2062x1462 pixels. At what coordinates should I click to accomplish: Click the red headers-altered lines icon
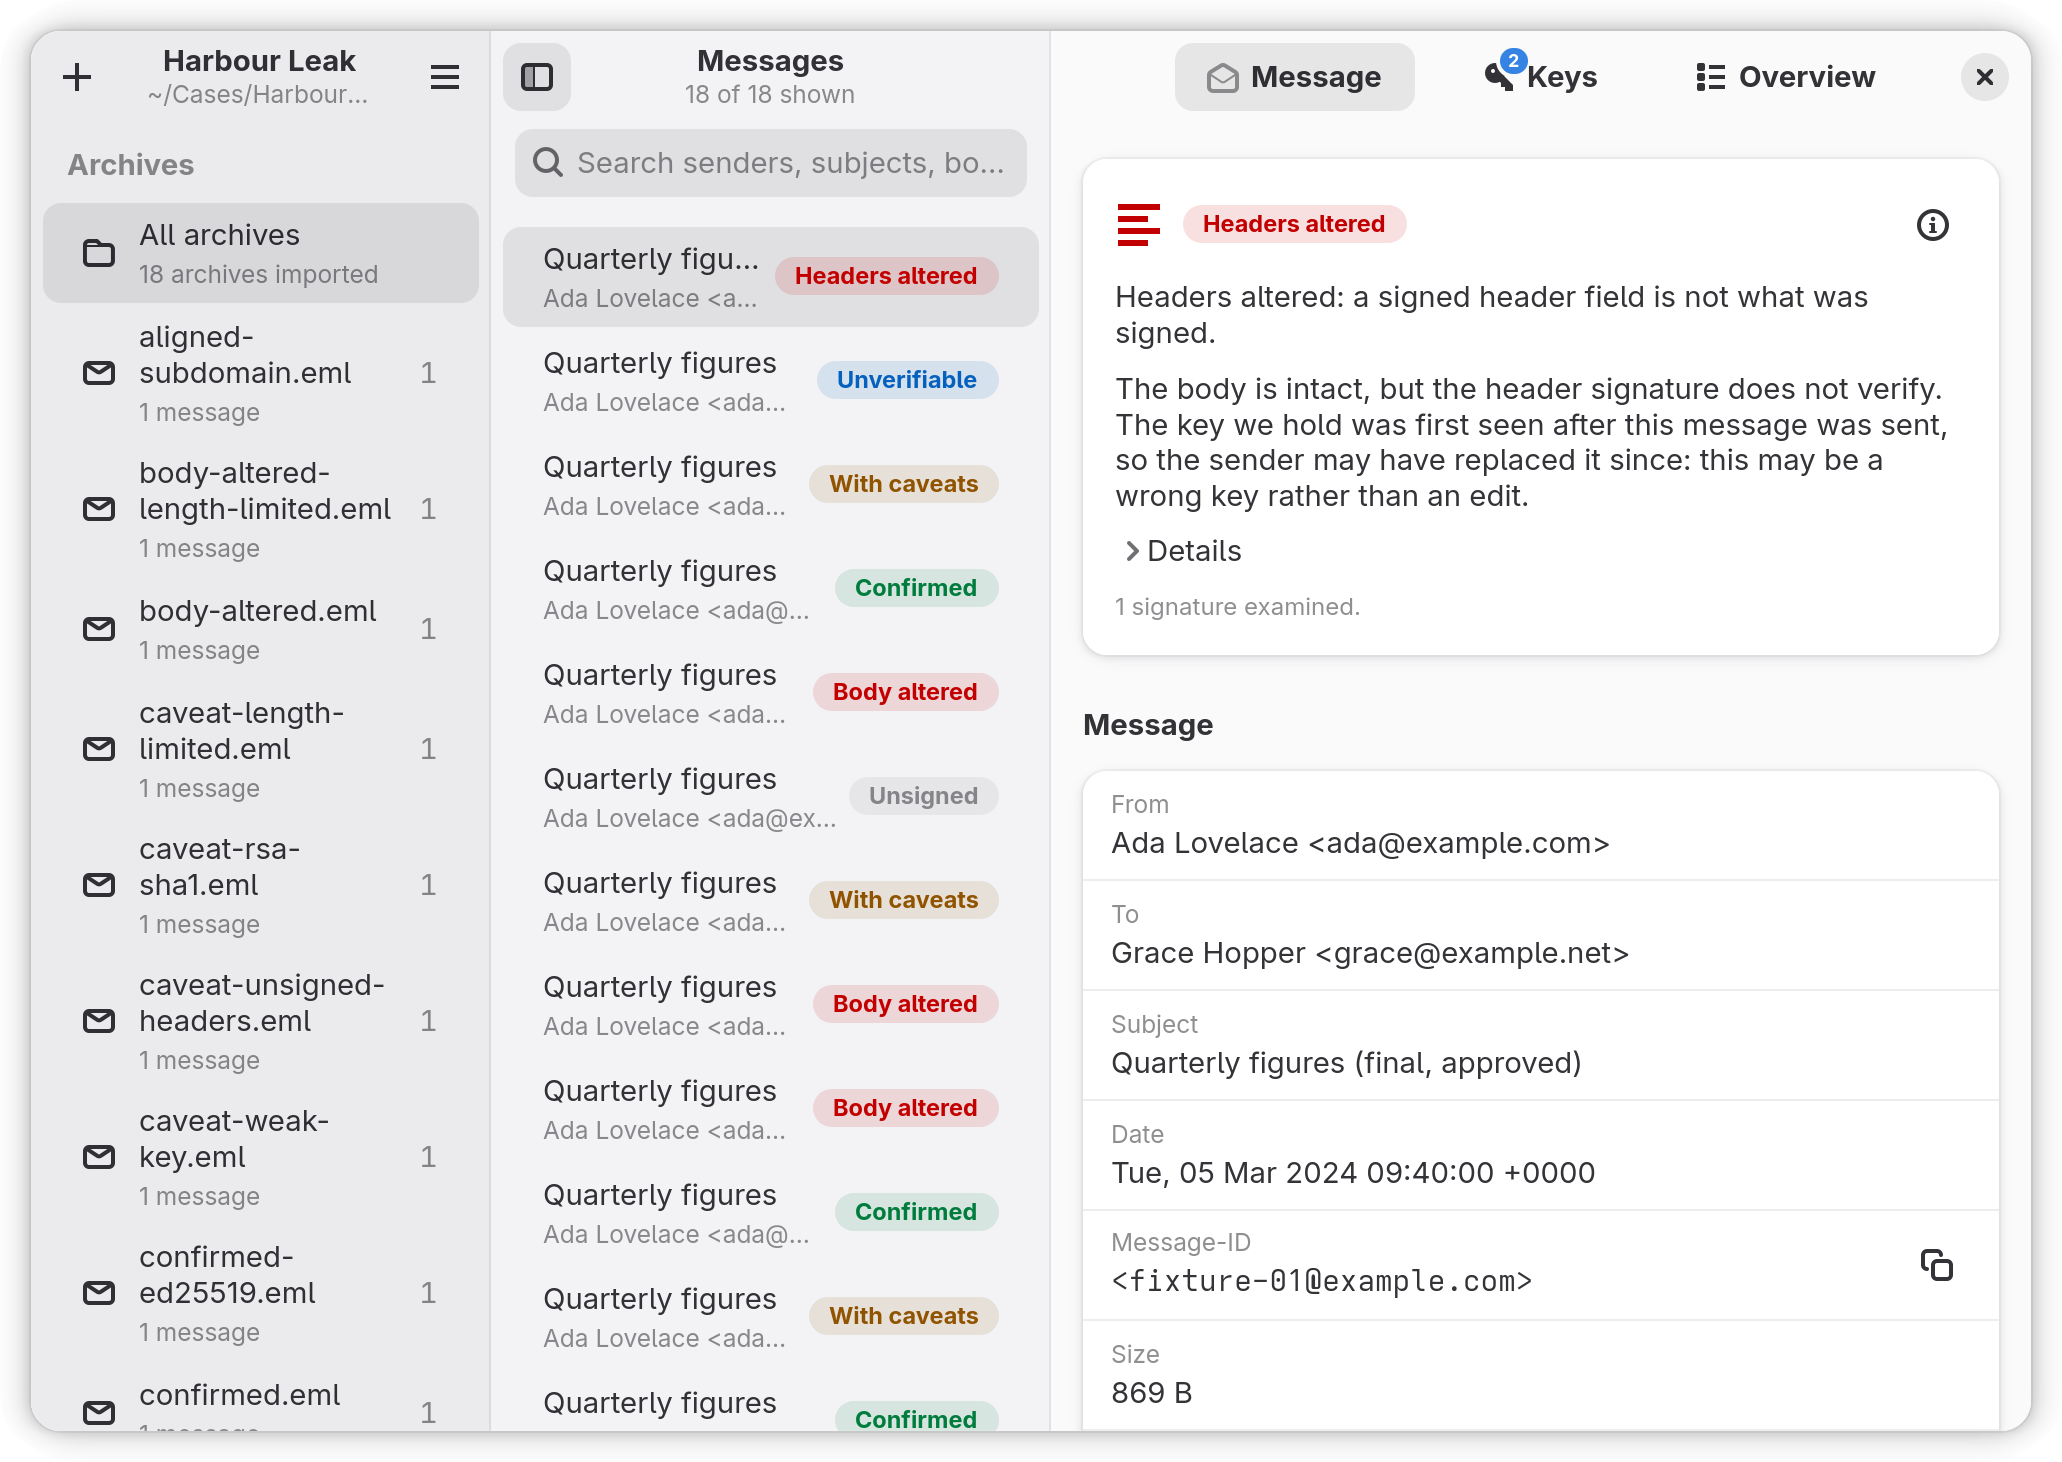coord(1138,224)
